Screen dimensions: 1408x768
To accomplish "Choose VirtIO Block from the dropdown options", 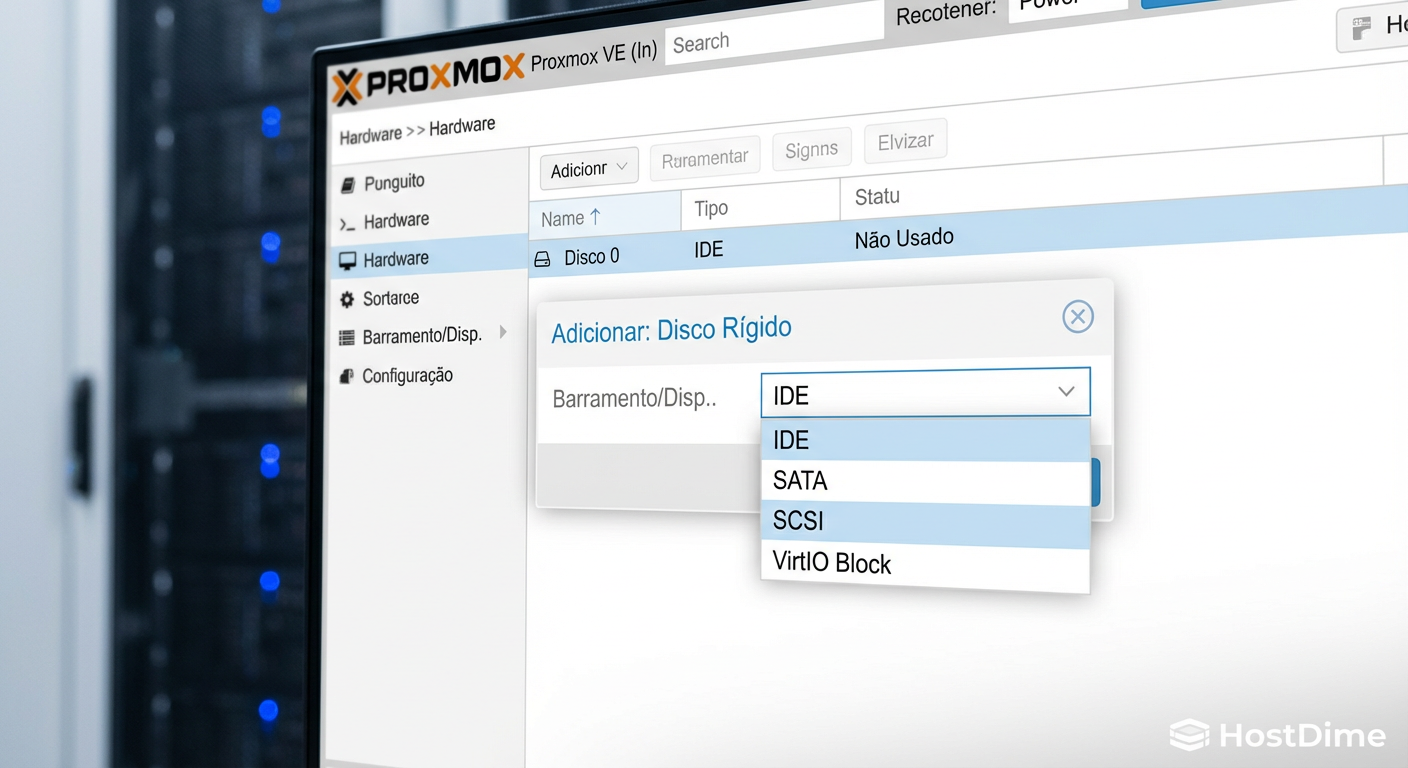I will (831, 563).
